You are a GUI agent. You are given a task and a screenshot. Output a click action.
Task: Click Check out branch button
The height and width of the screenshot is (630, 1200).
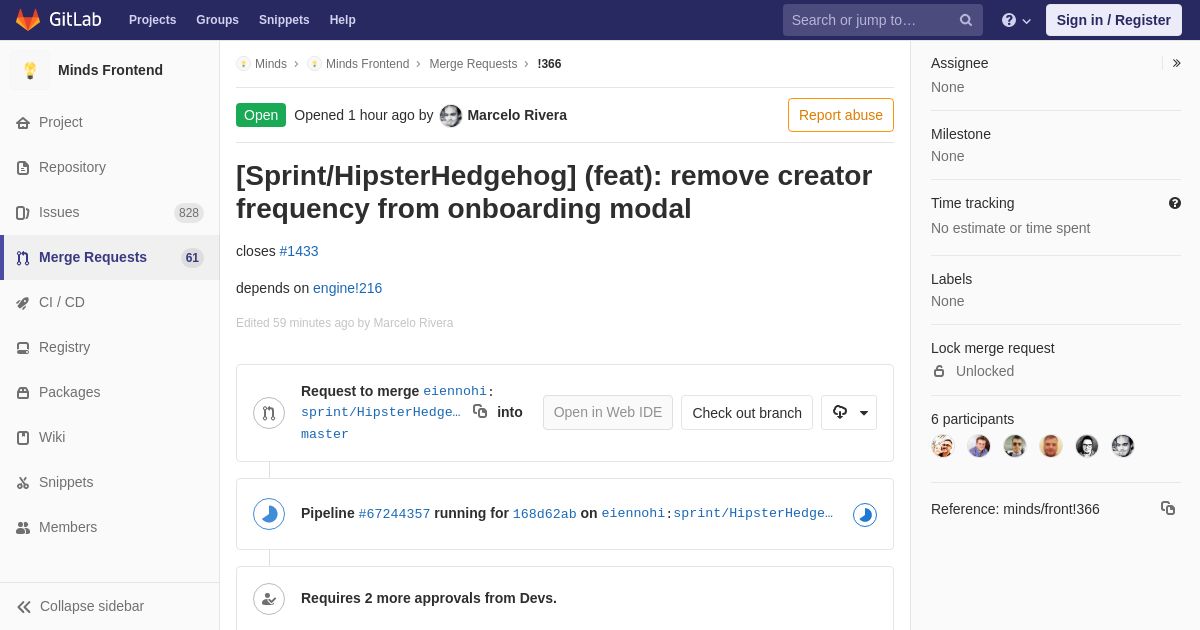pyautogui.click(x=747, y=412)
